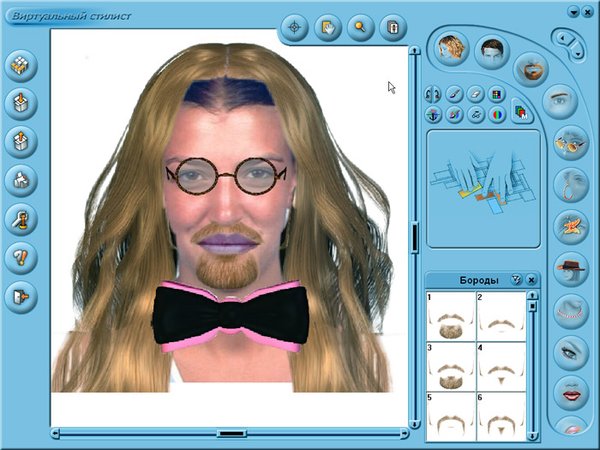Screen dimensions: 600x450
Task: Open the women's hairstyles category
Action: [453, 47]
